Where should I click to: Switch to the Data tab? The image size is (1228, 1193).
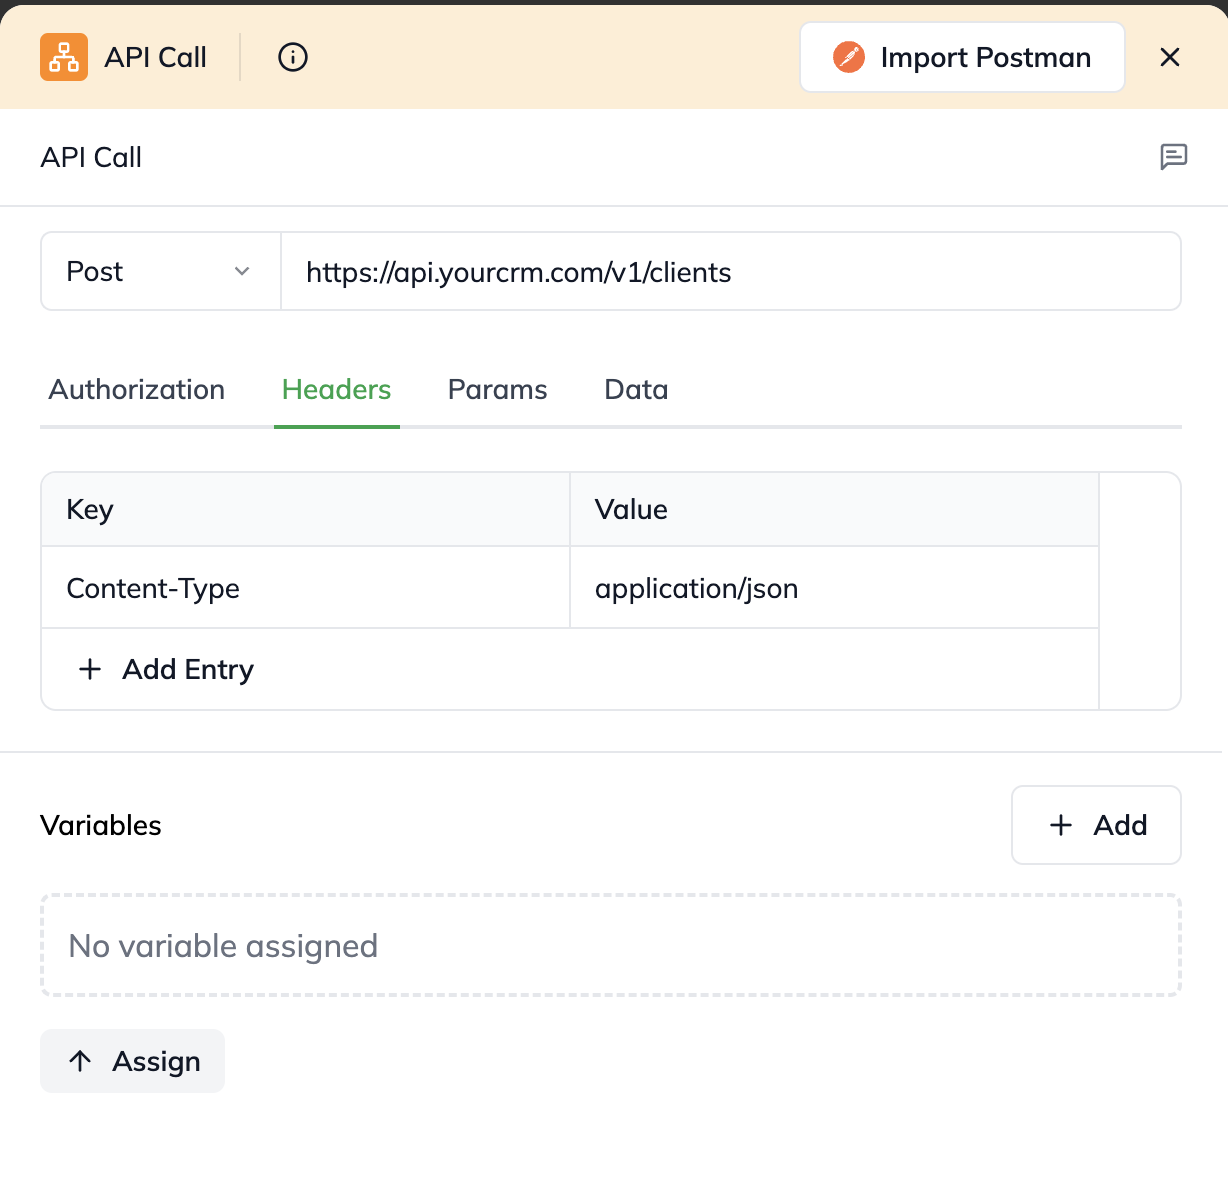[636, 390]
